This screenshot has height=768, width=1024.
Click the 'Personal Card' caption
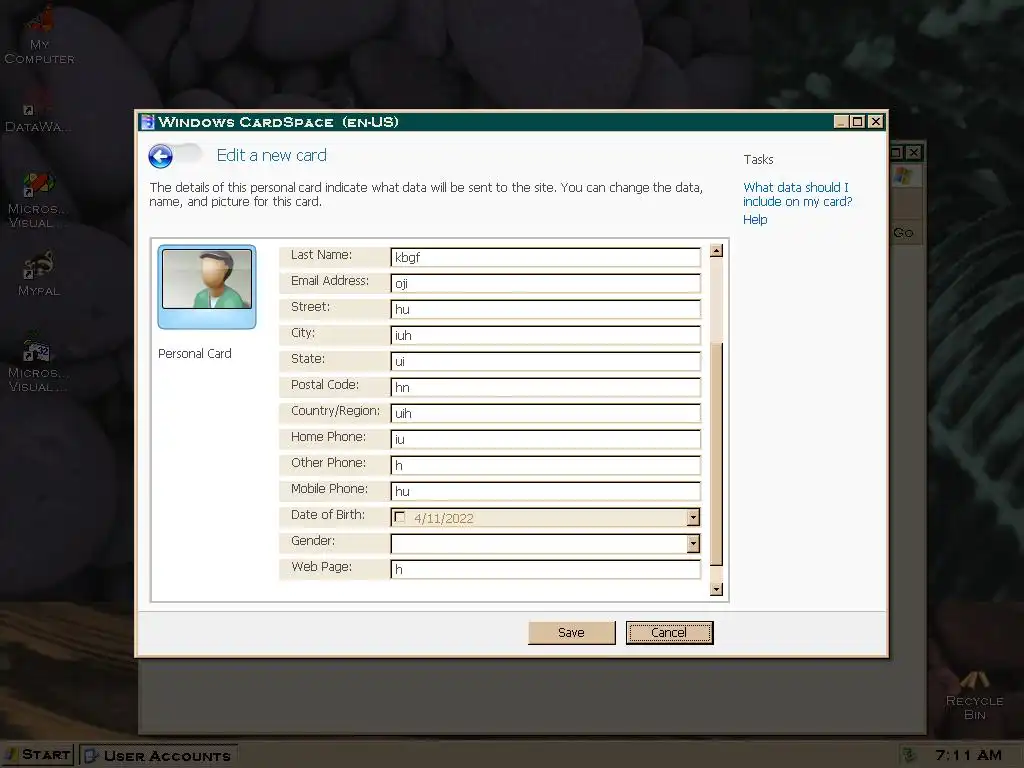pos(195,354)
